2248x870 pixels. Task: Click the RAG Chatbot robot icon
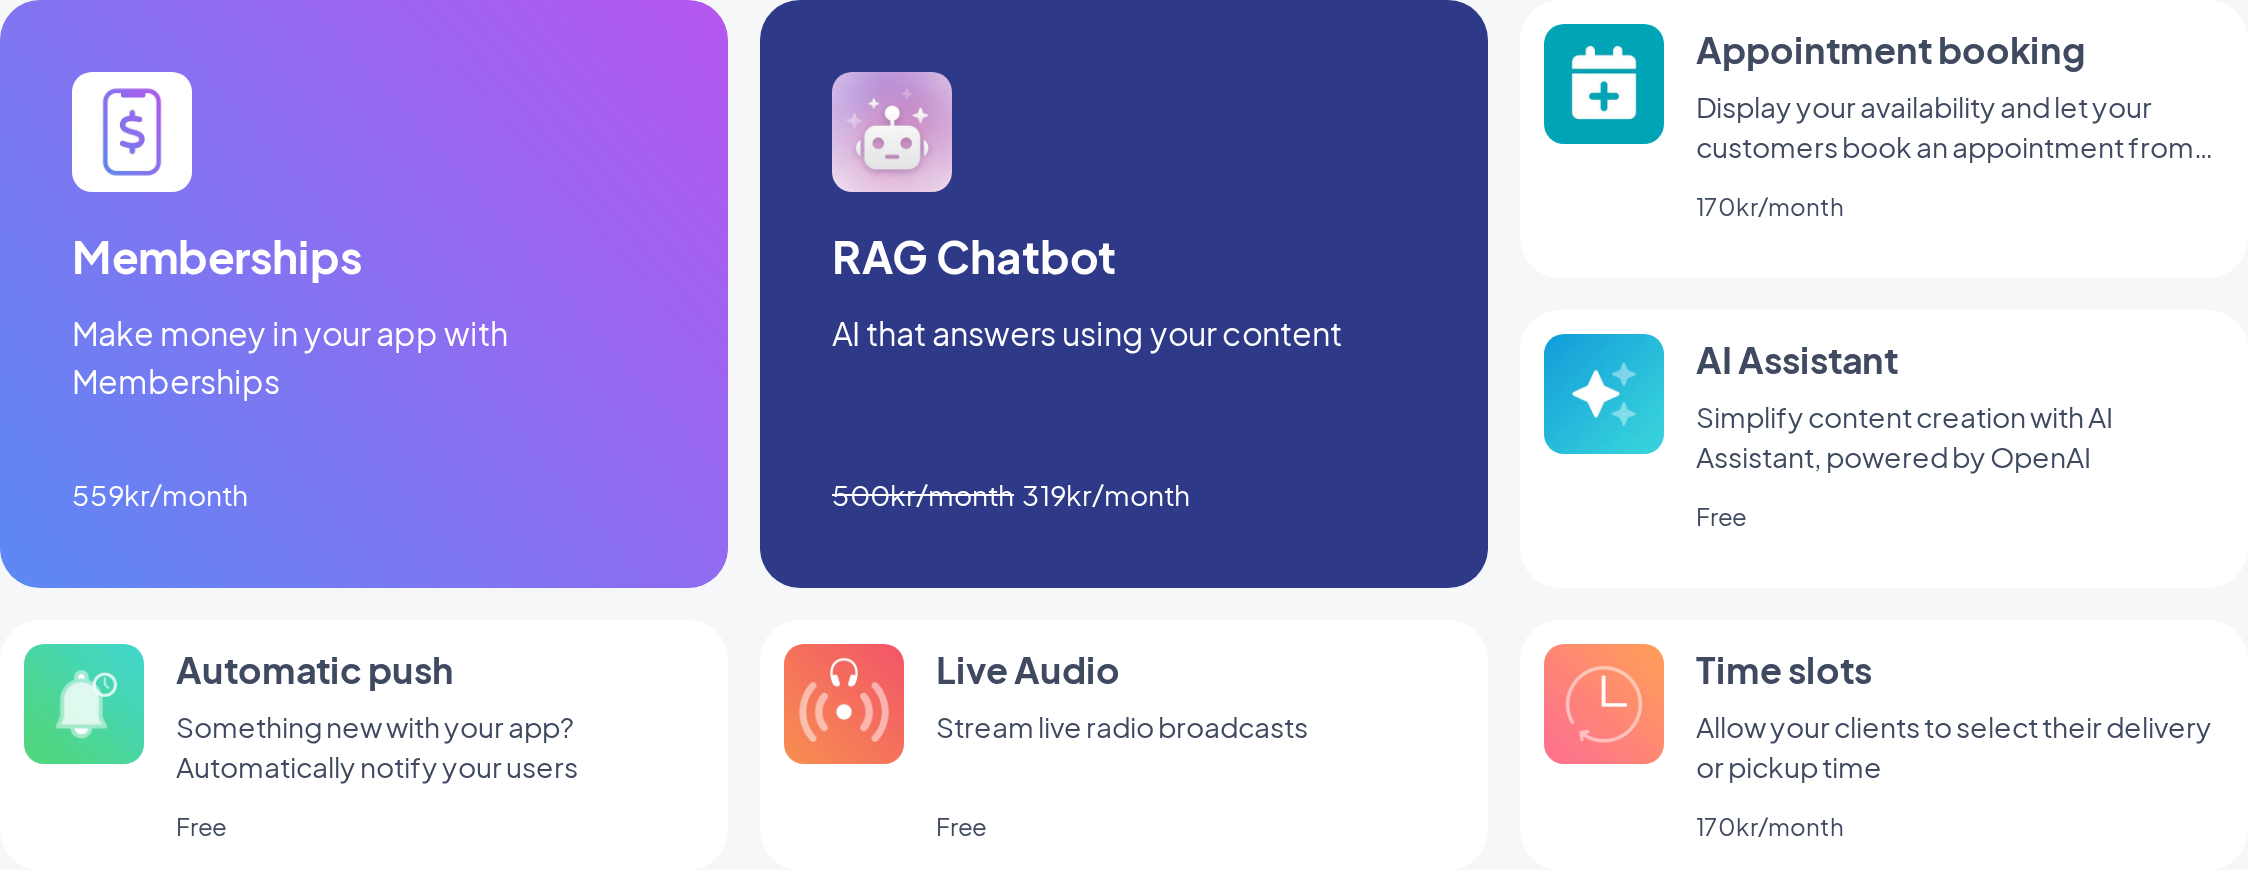pyautogui.click(x=892, y=132)
